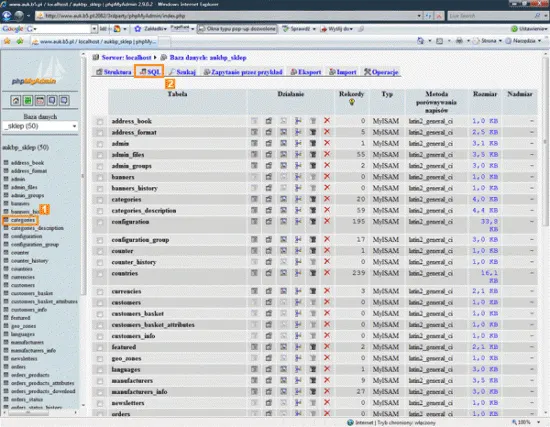This screenshot has height=427, width=550.
Task: Click the Search icon for configuration table
Action: click(283, 221)
